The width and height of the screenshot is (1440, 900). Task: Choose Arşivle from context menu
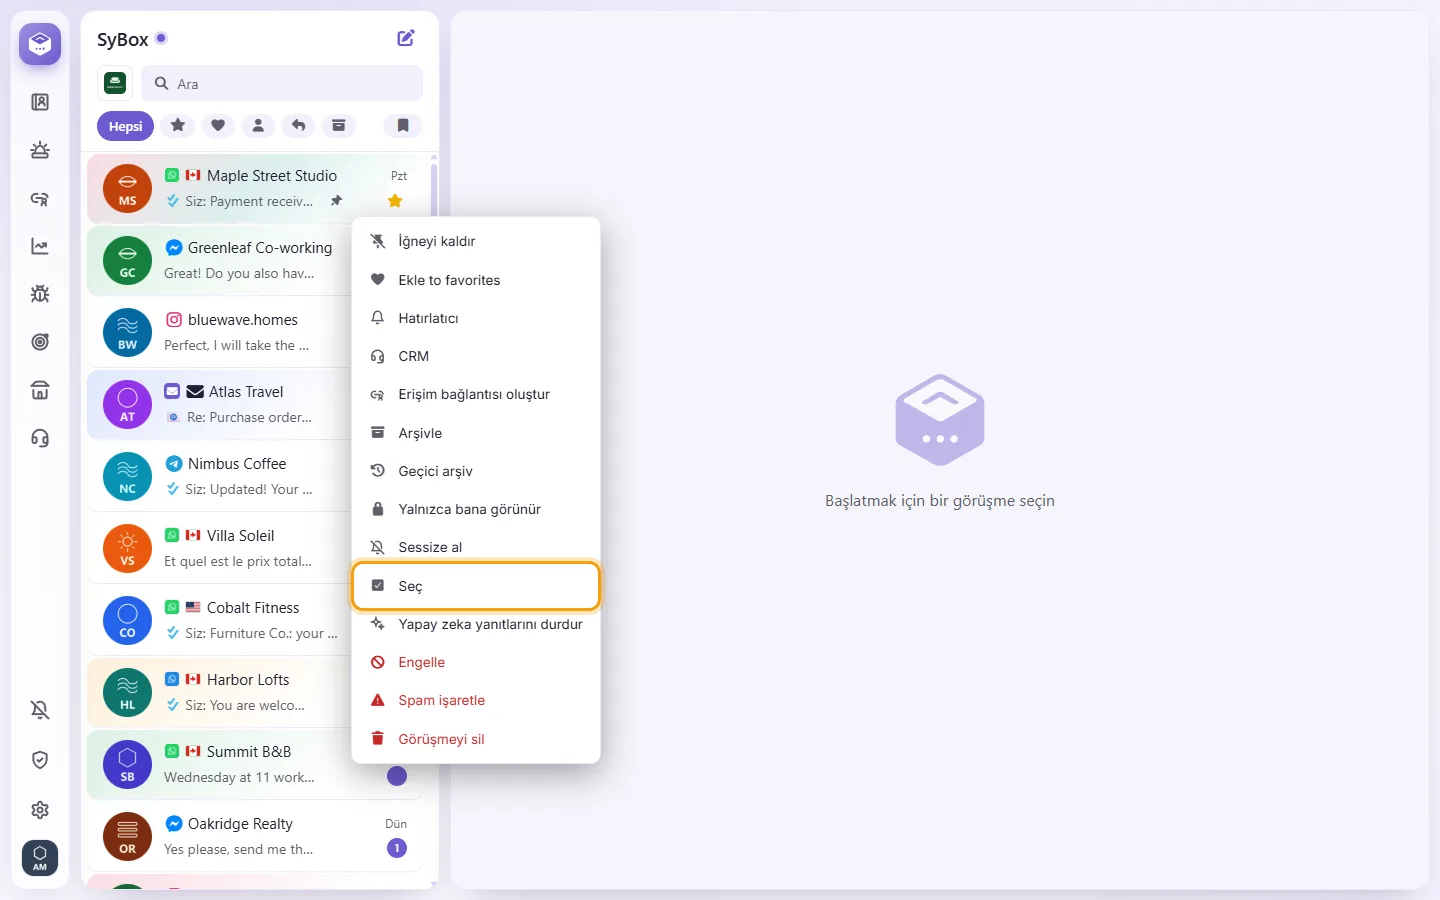click(476, 433)
